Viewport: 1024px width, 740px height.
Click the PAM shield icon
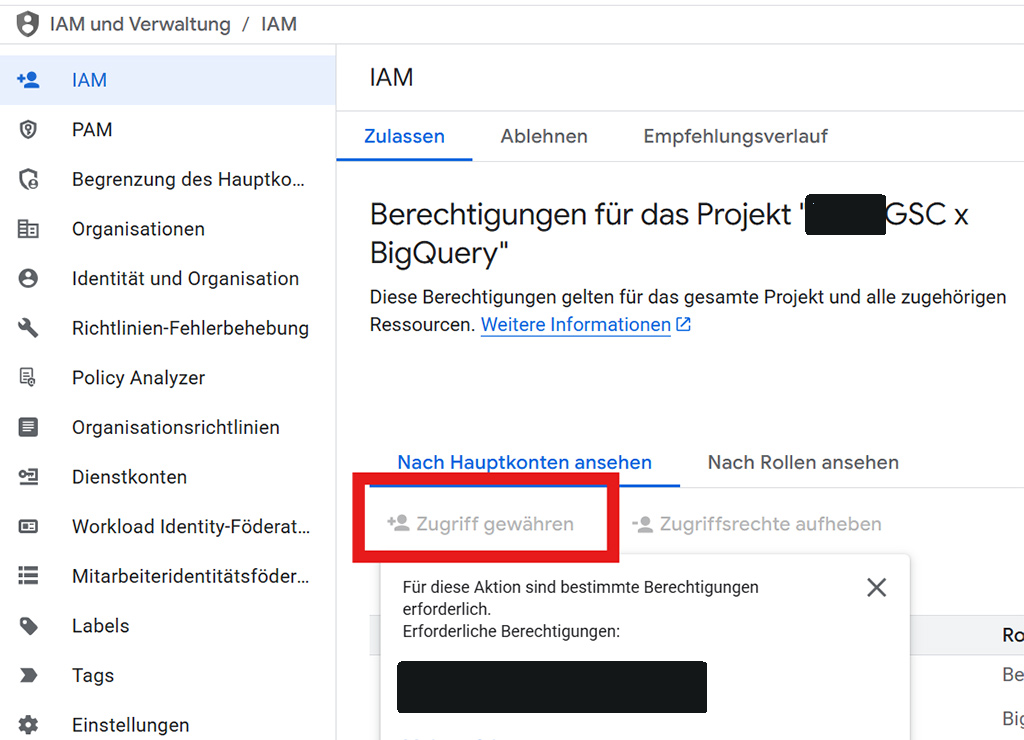28,129
